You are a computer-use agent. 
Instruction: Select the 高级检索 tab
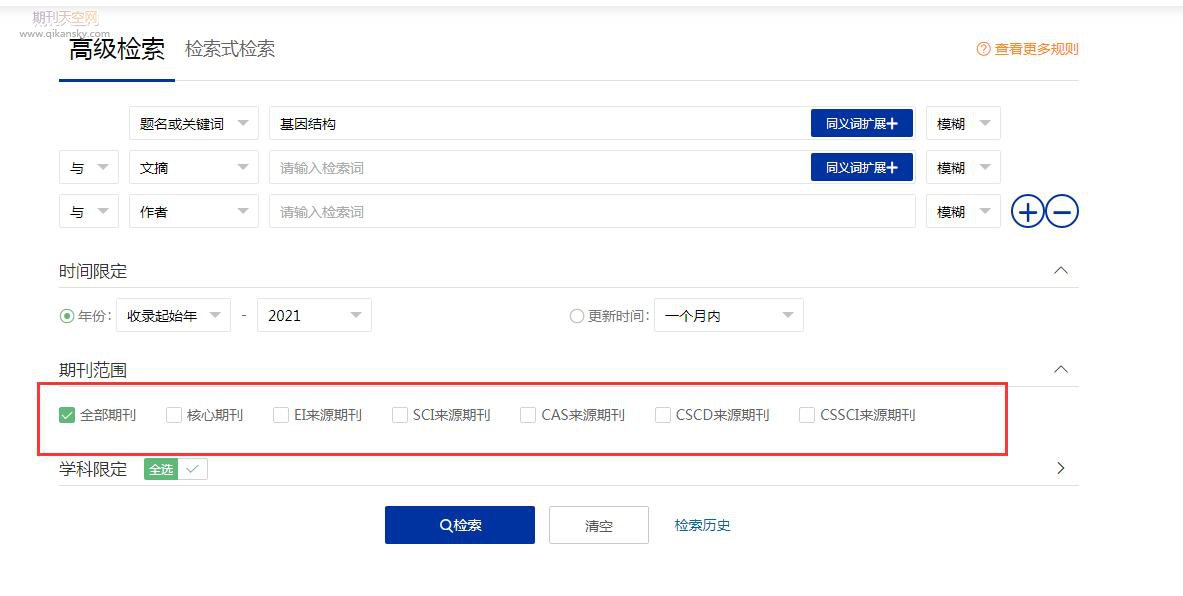tap(117, 50)
